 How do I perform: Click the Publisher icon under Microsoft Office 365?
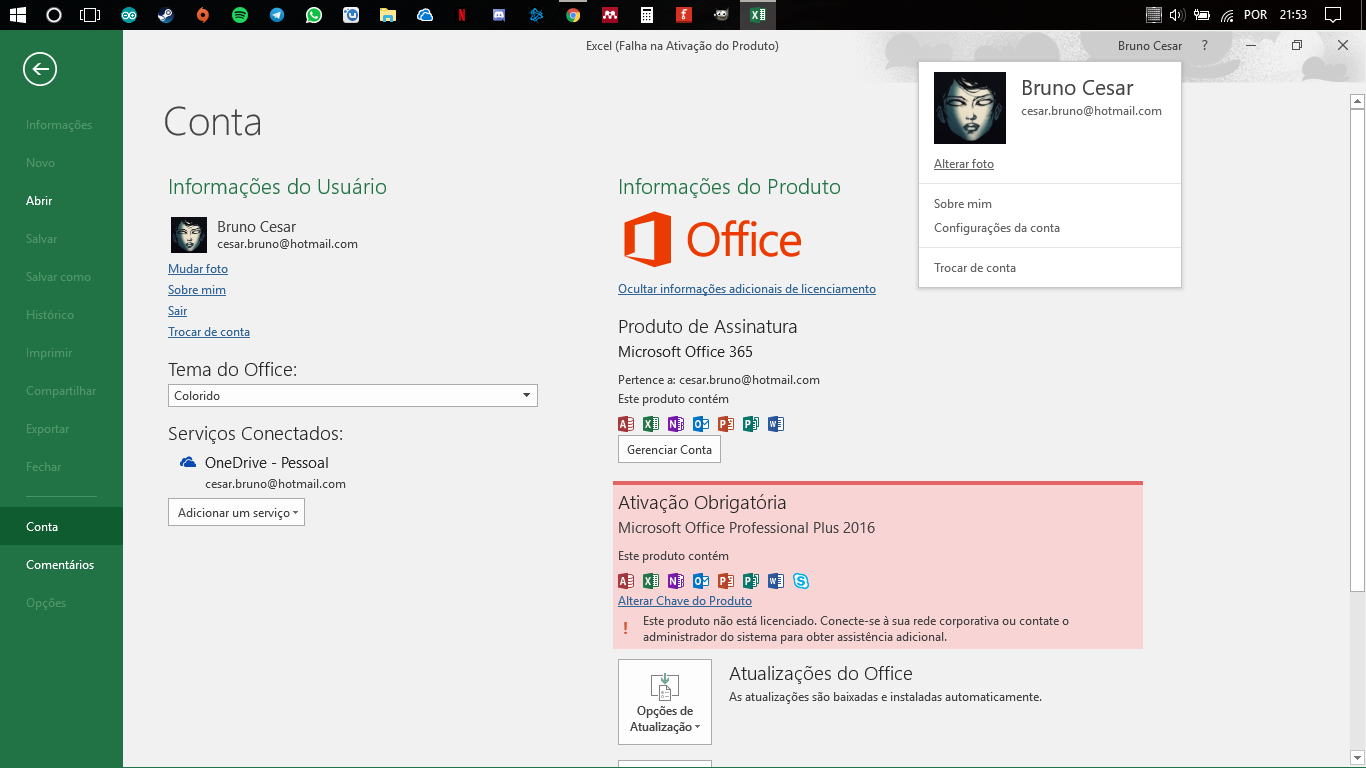click(751, 424)
